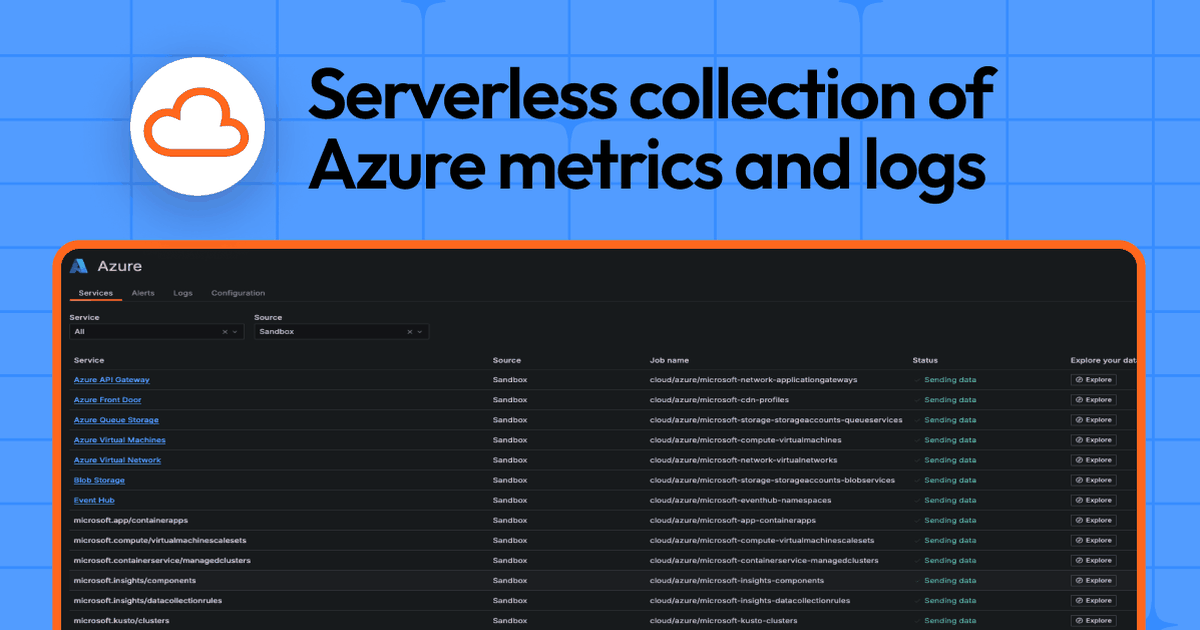
Task: Click Explore for Azure Virtual Network
Action: [1093, 460]
